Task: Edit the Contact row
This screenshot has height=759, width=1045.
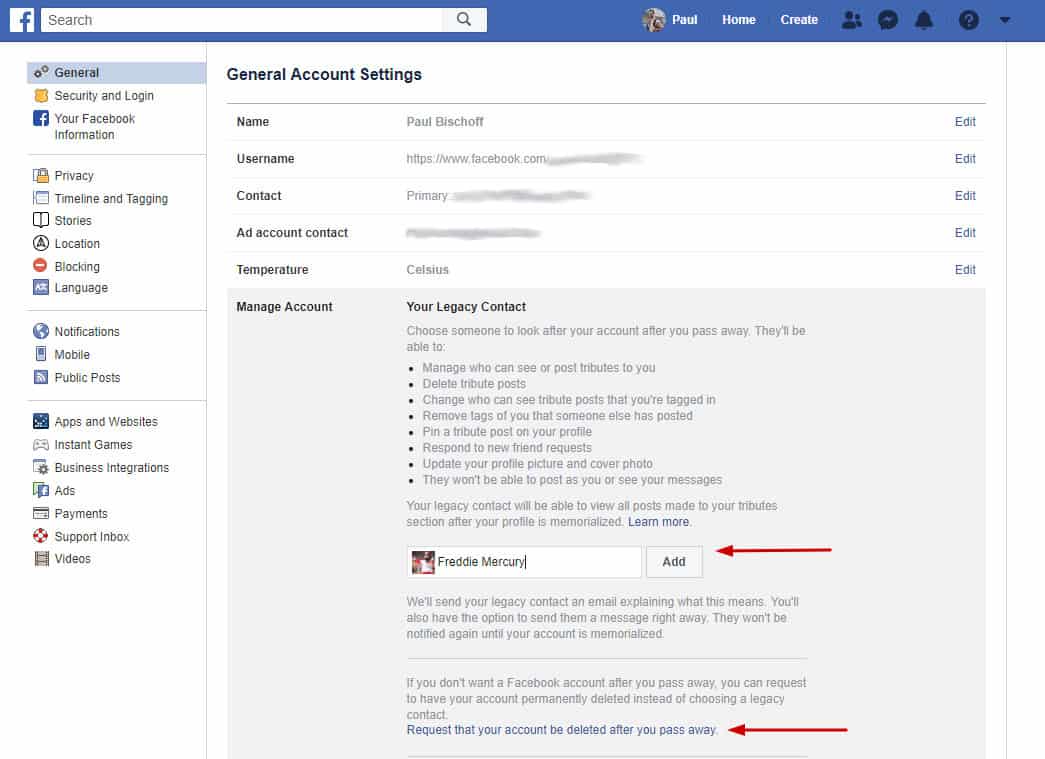Action: (x=964, y=195)
